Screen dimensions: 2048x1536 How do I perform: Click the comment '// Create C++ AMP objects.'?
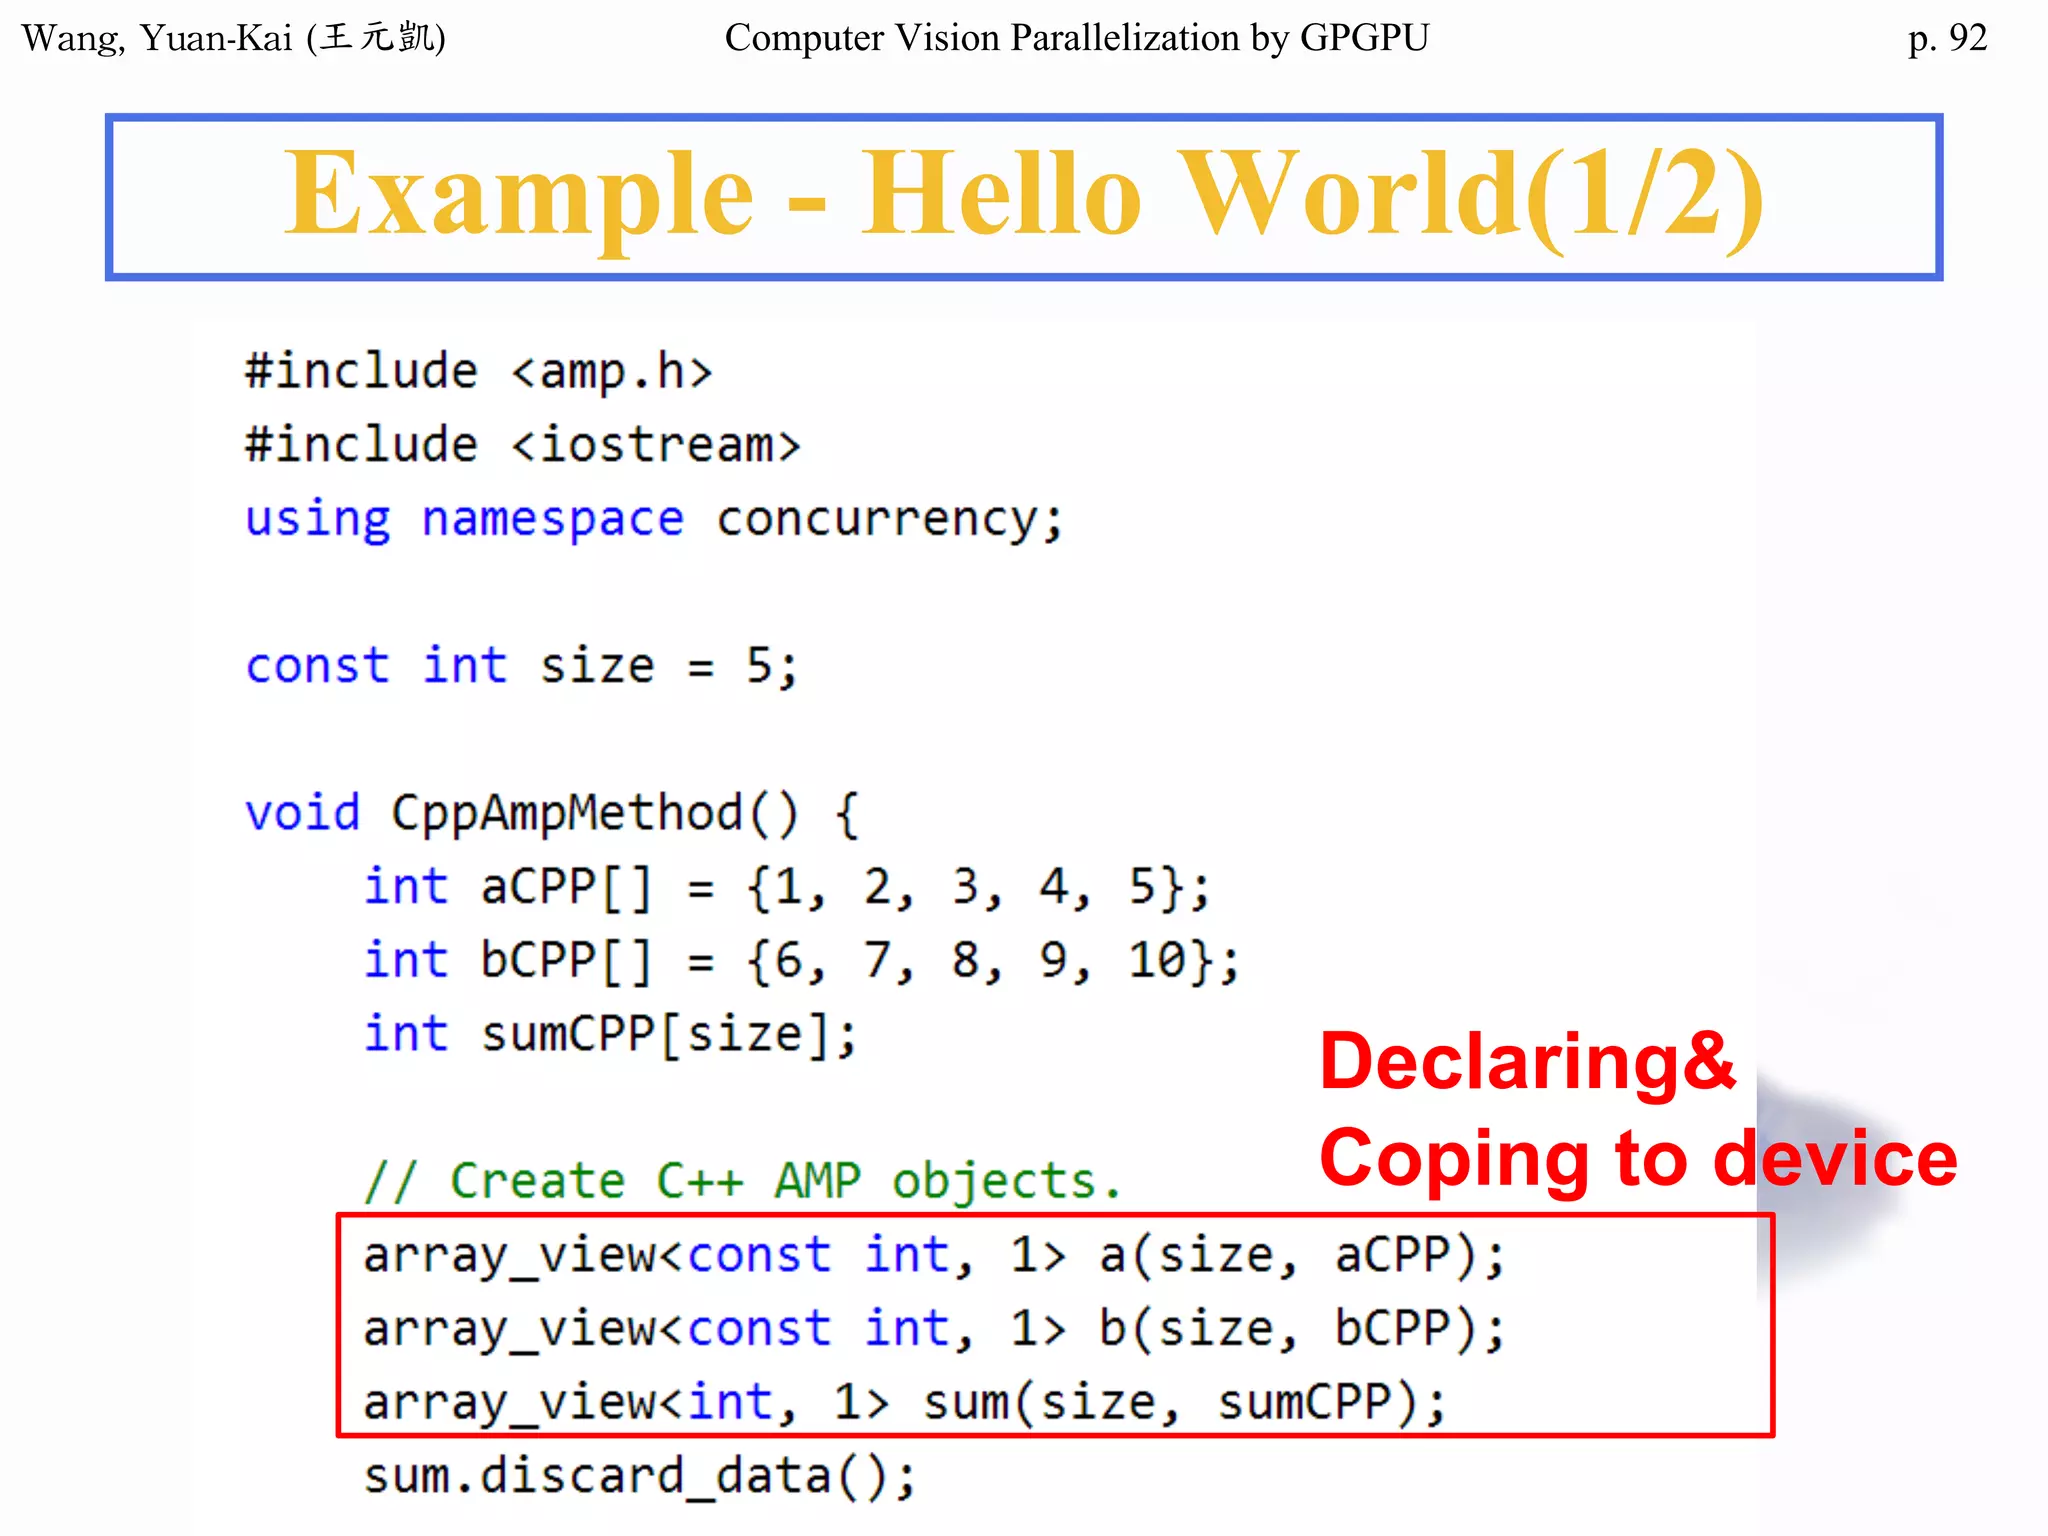click(x=743, y=1181)
